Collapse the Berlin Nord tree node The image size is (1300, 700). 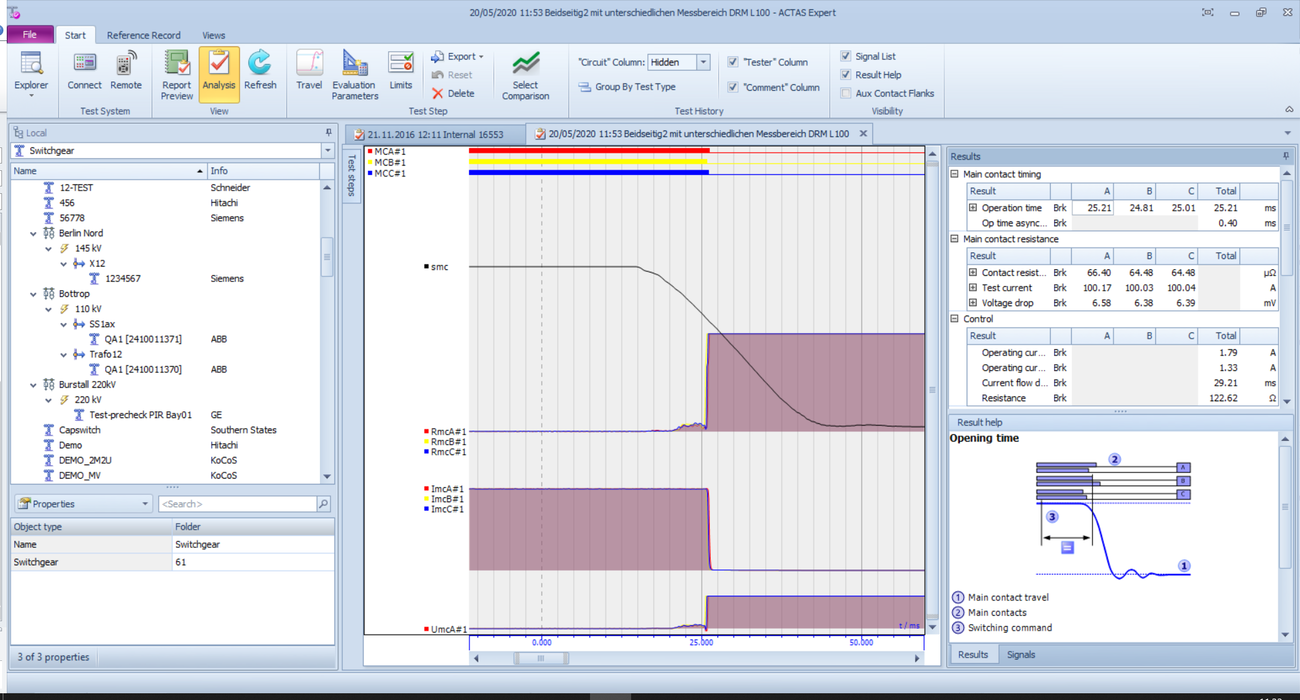(x=34, y=233)
